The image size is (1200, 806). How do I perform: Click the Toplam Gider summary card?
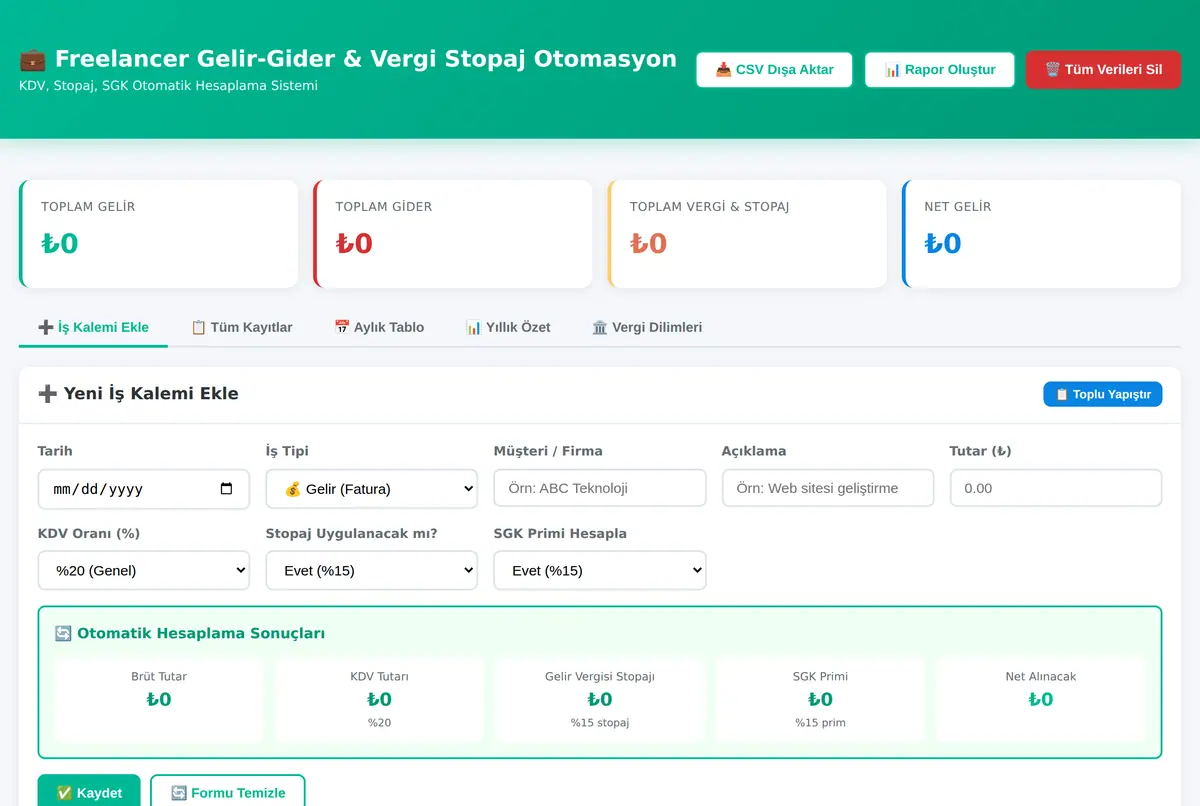click(x=453, y=234)
